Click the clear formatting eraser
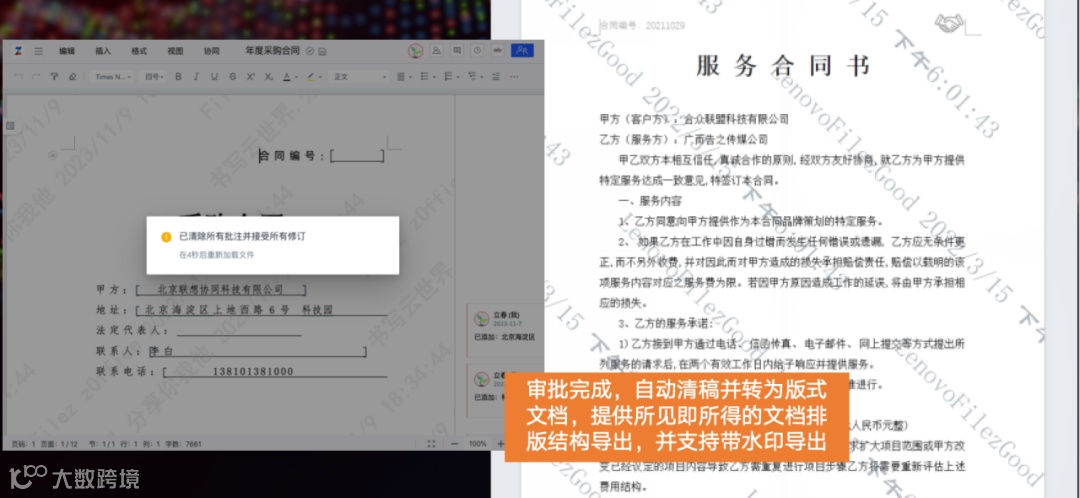Screen dimensions: 1080x498 coord(72,76)
